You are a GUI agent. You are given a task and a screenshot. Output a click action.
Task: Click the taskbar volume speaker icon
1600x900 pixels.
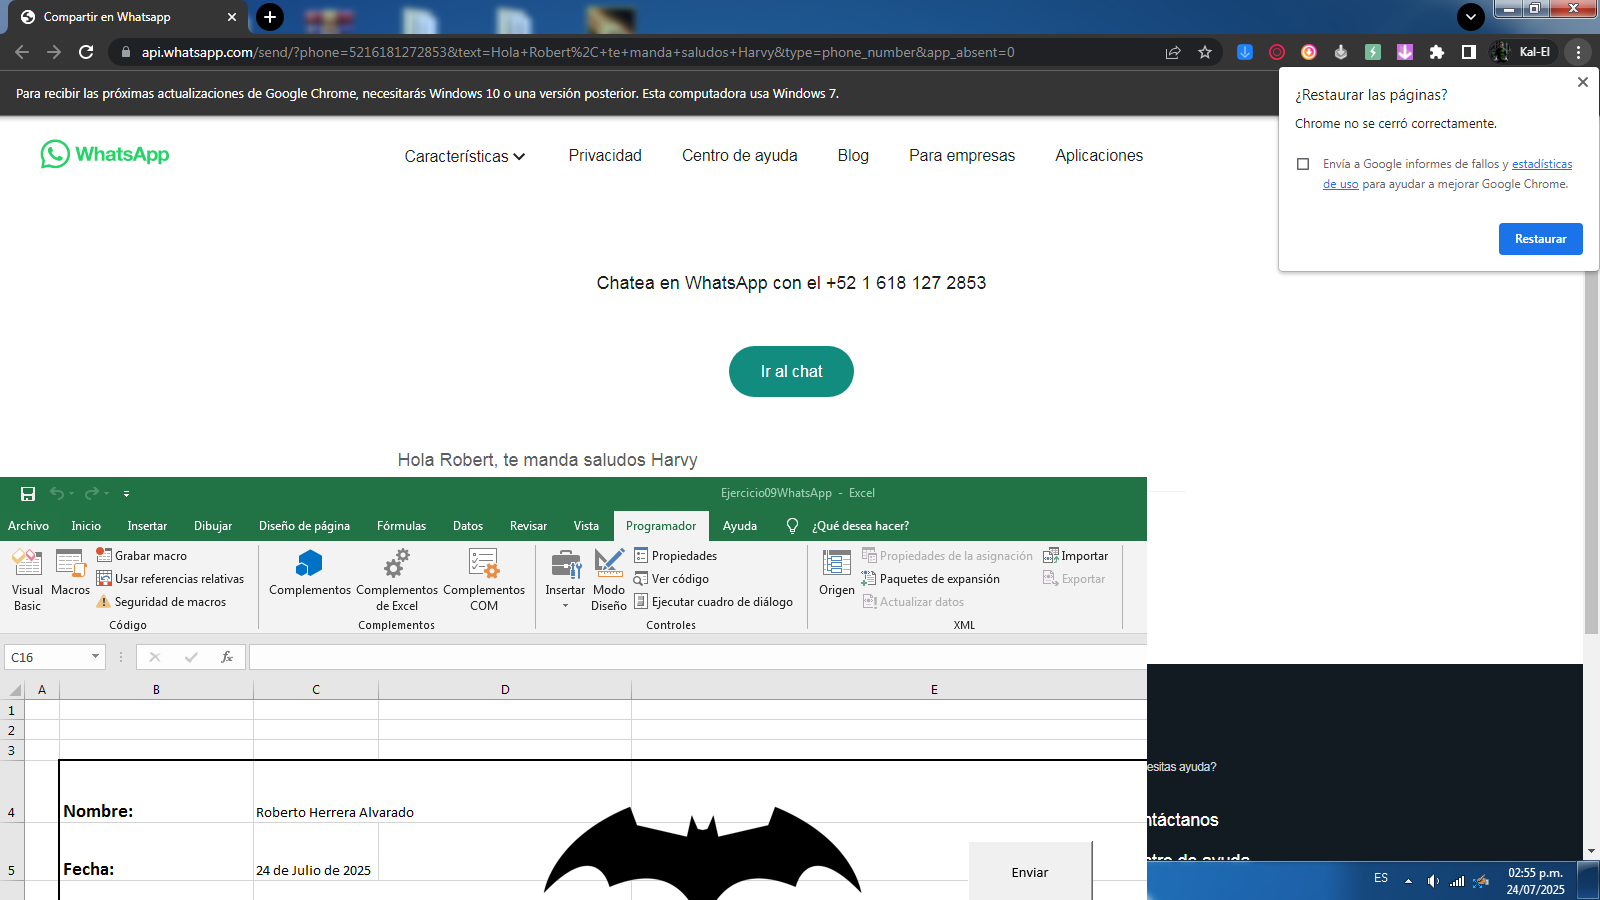coord(1432,880)
